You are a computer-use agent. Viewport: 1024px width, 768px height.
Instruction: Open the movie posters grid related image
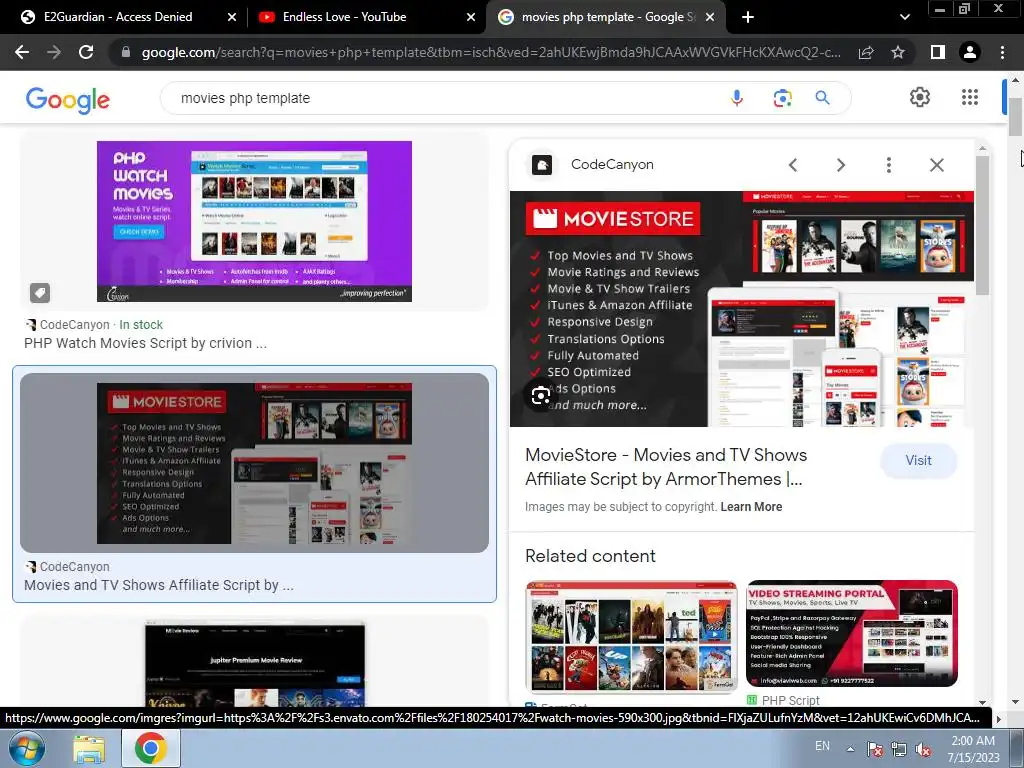tap(631, 636)
